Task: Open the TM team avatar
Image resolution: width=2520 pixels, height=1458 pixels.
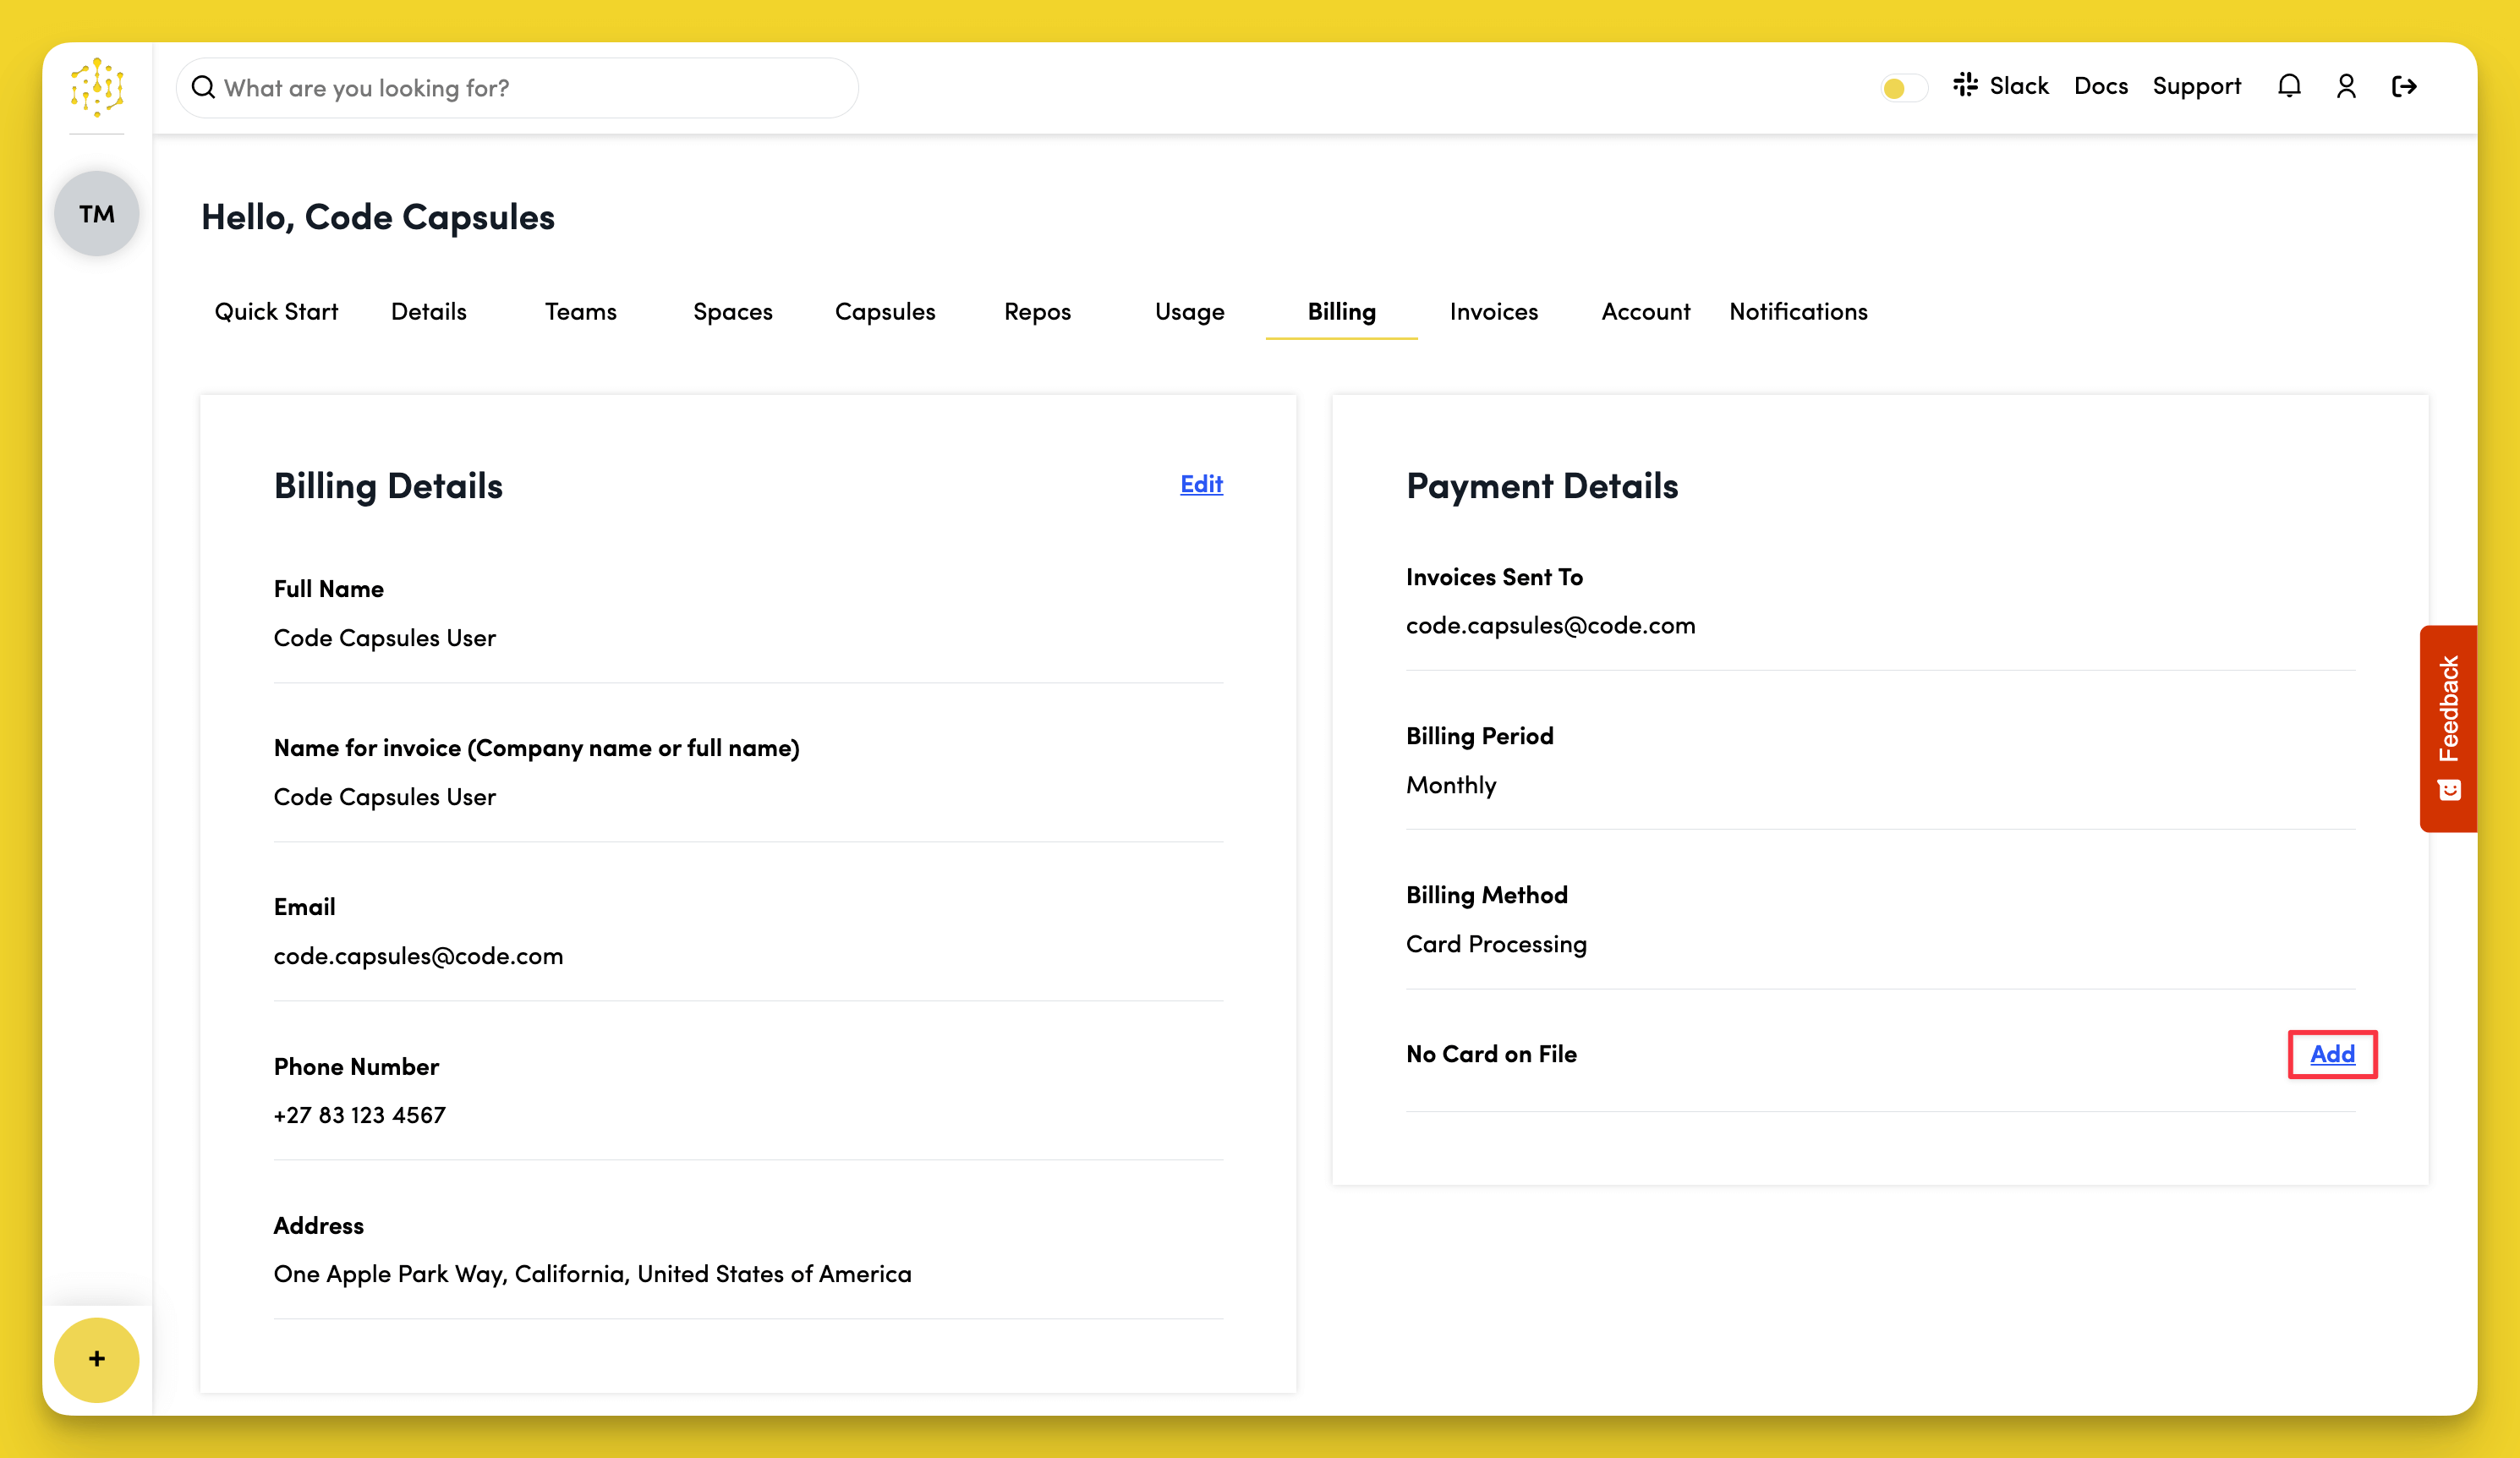Action: click(96, 212)
